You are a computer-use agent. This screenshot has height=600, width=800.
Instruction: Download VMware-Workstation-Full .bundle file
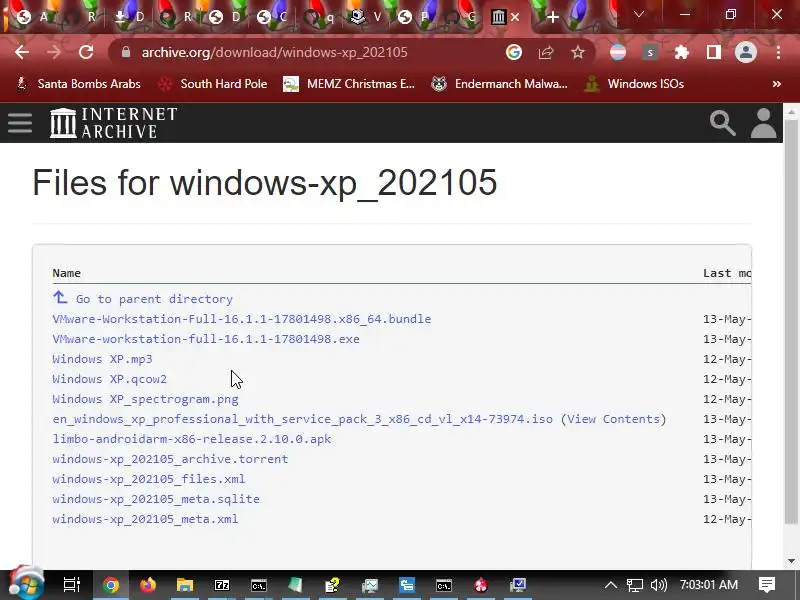(x=242, y=319)
